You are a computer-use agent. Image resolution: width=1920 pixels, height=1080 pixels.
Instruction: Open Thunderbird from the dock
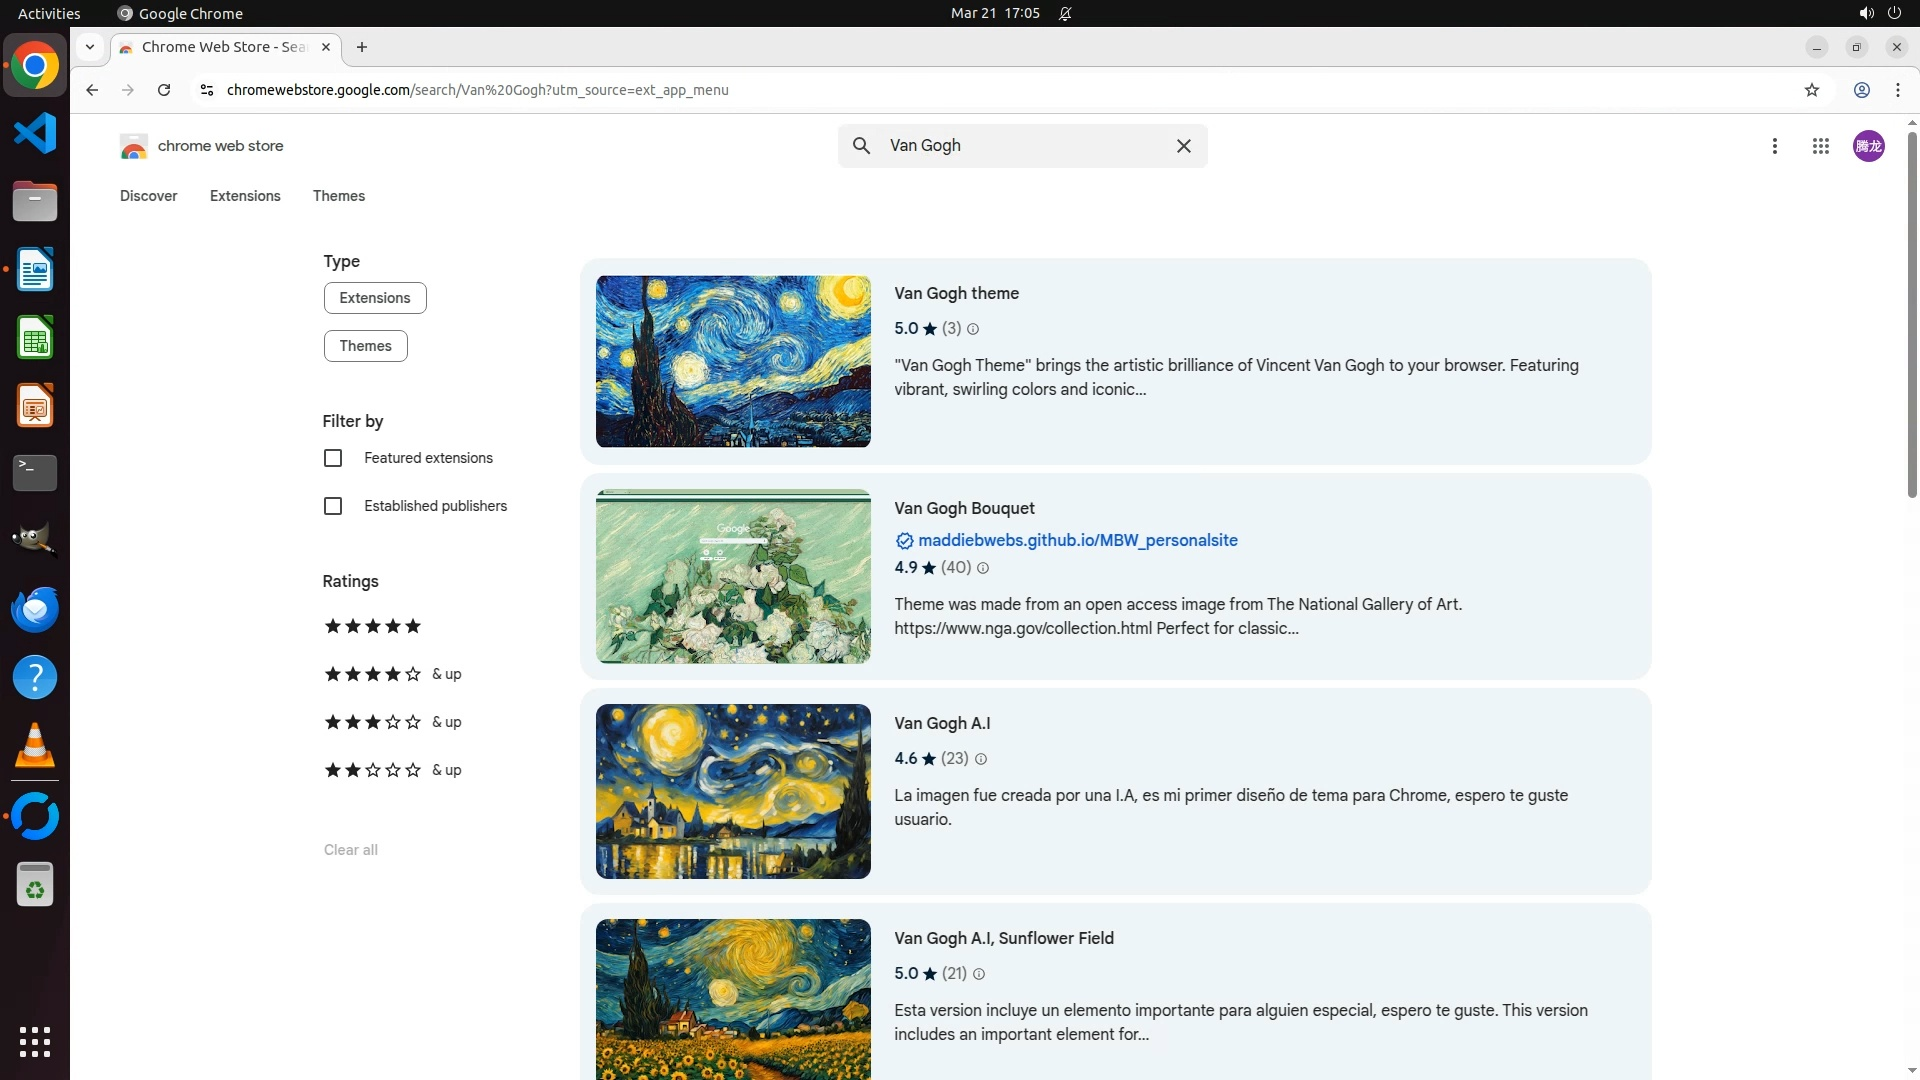(35, 609)
